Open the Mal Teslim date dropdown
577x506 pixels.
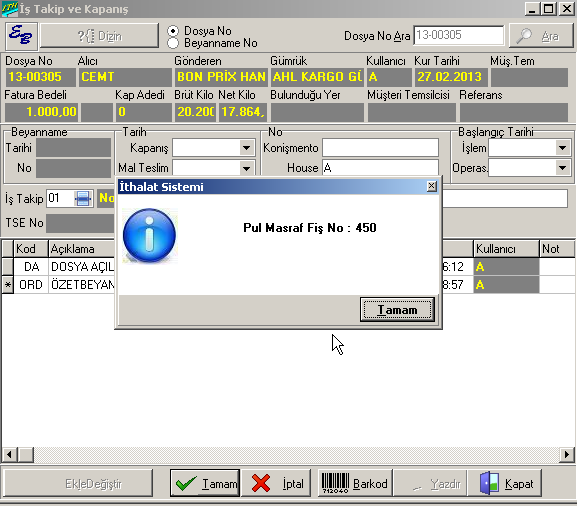point(246,168)
